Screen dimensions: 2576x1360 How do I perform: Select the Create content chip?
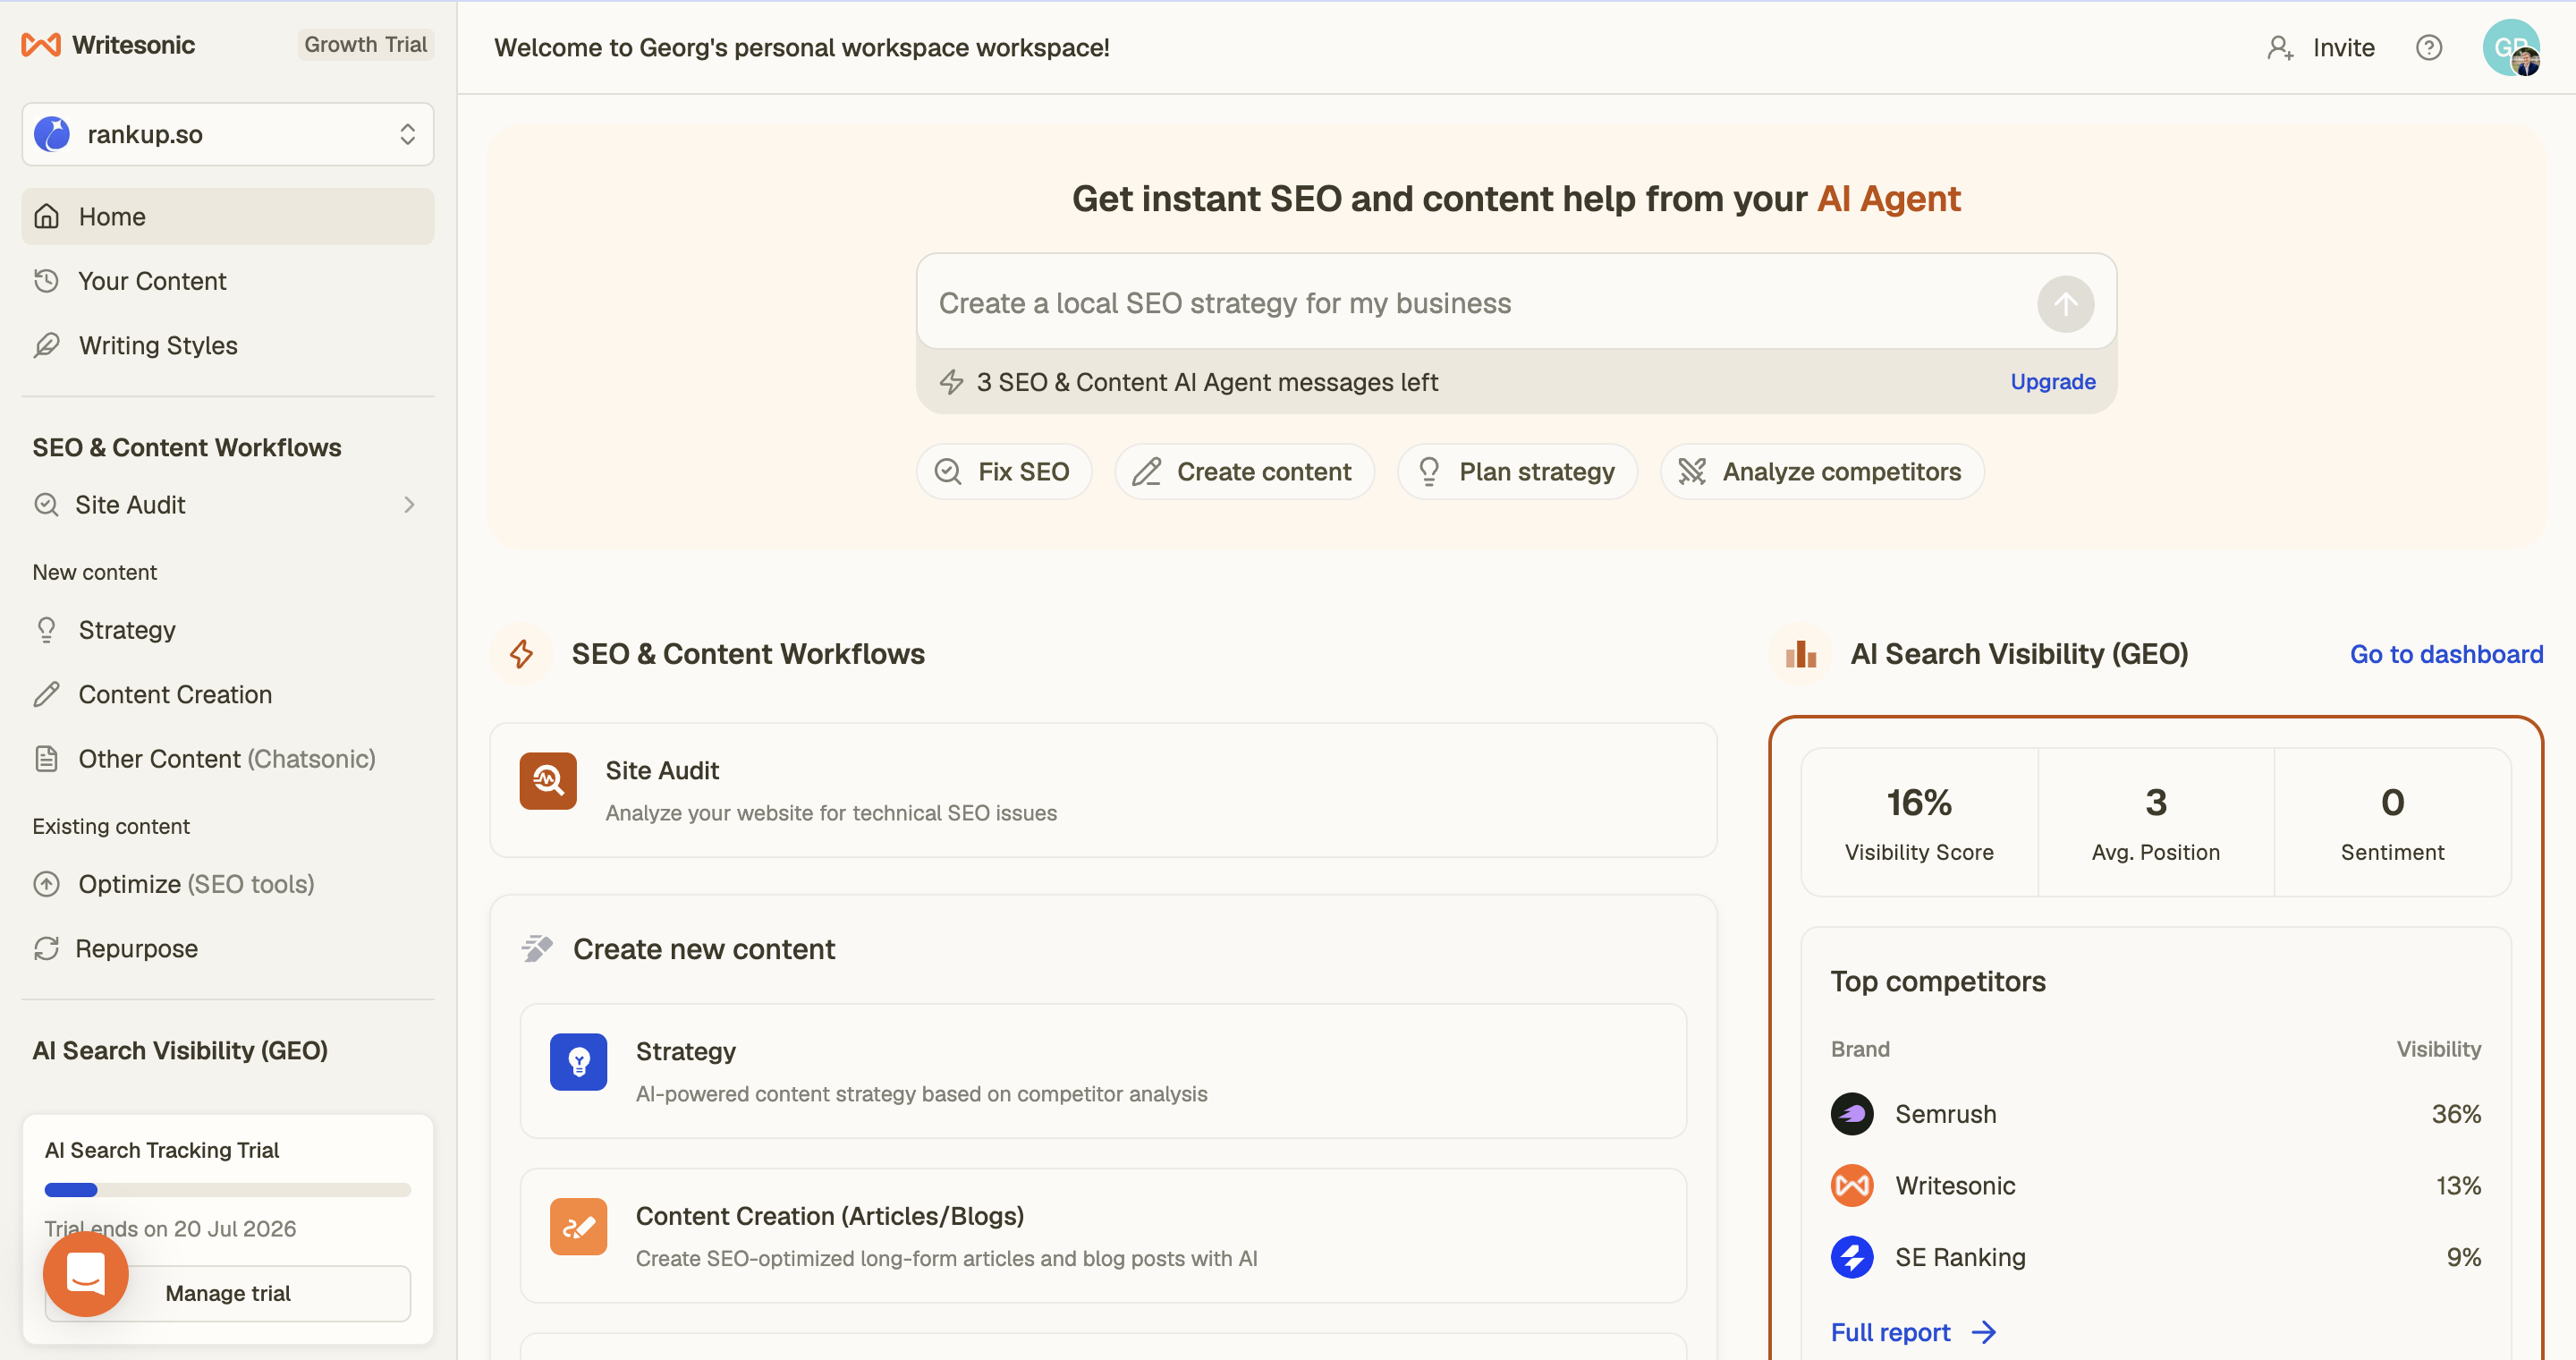[1244, 471]
